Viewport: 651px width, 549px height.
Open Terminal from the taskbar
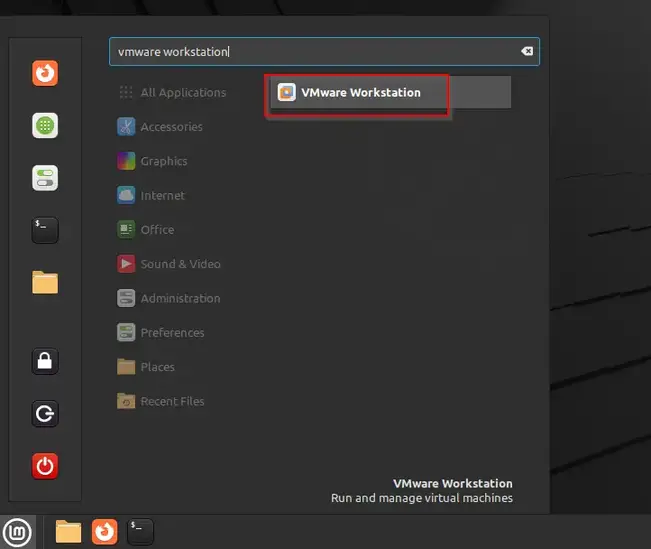140,532
